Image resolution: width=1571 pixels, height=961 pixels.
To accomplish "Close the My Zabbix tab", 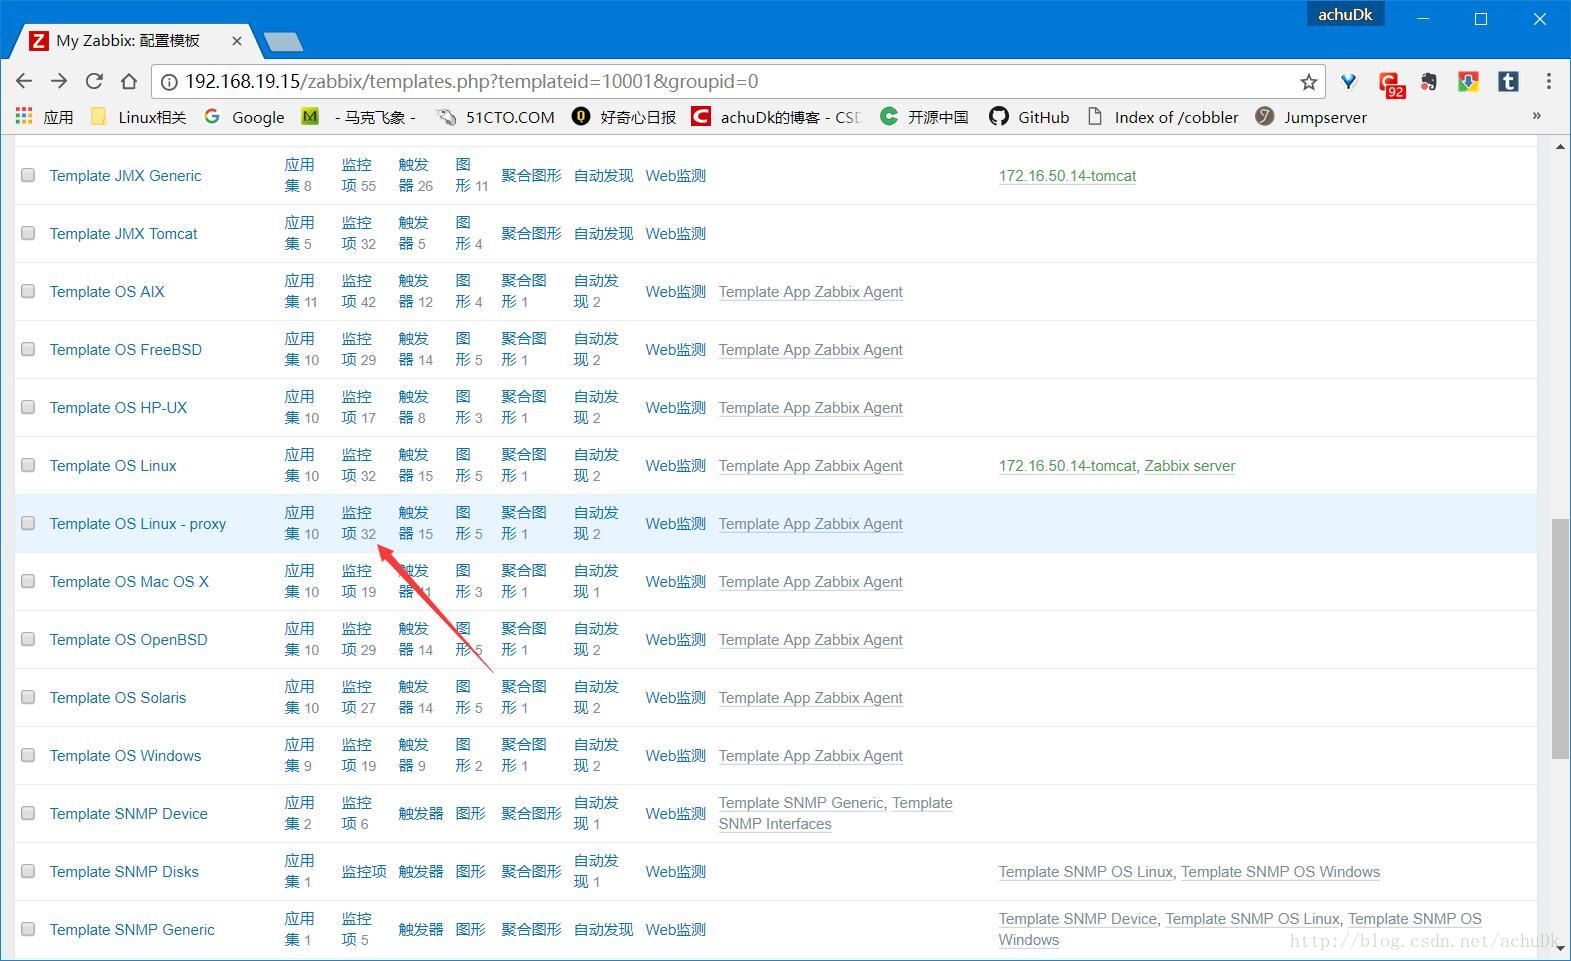I will click(236, 41).
